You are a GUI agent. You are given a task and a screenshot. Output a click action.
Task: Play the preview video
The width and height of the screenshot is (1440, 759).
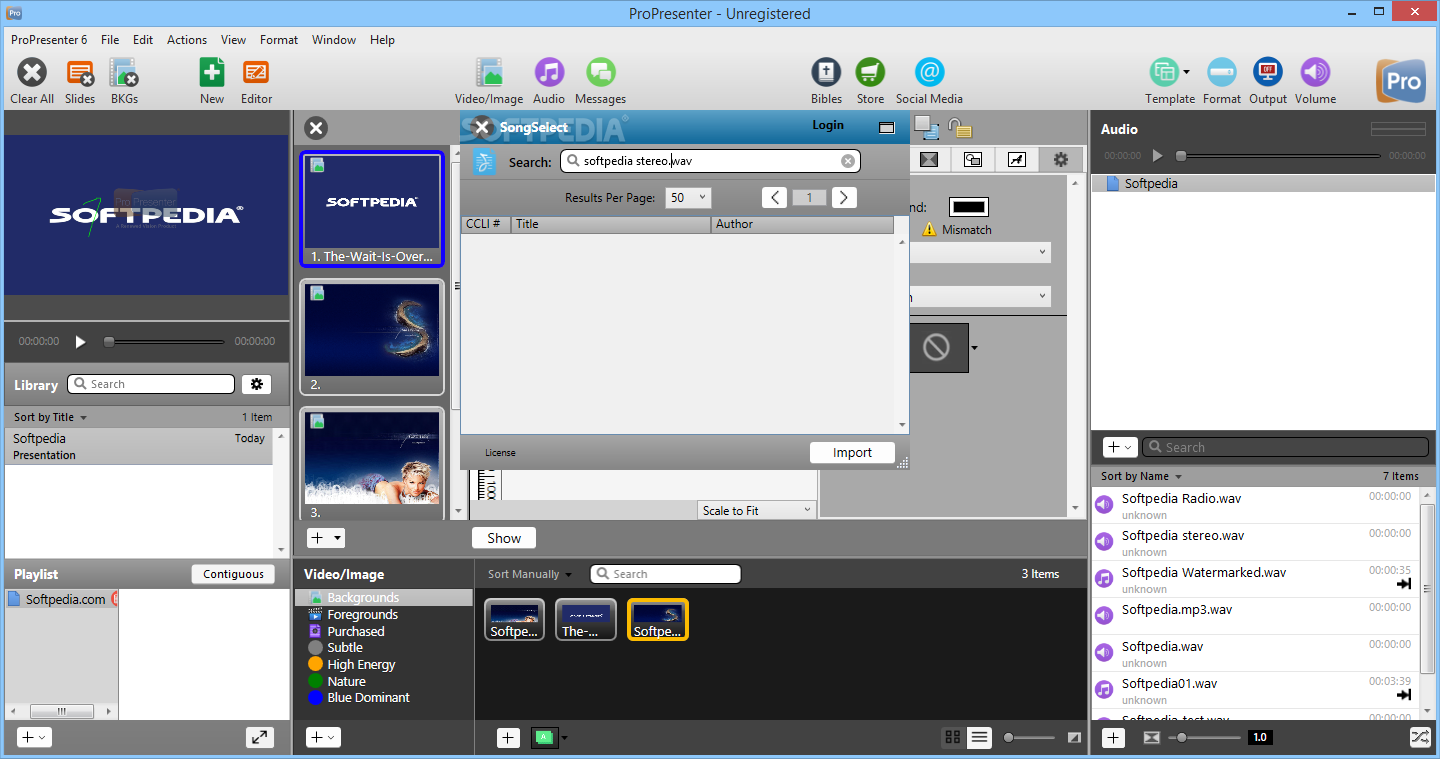pyautogui.click(x=81, y=341)
